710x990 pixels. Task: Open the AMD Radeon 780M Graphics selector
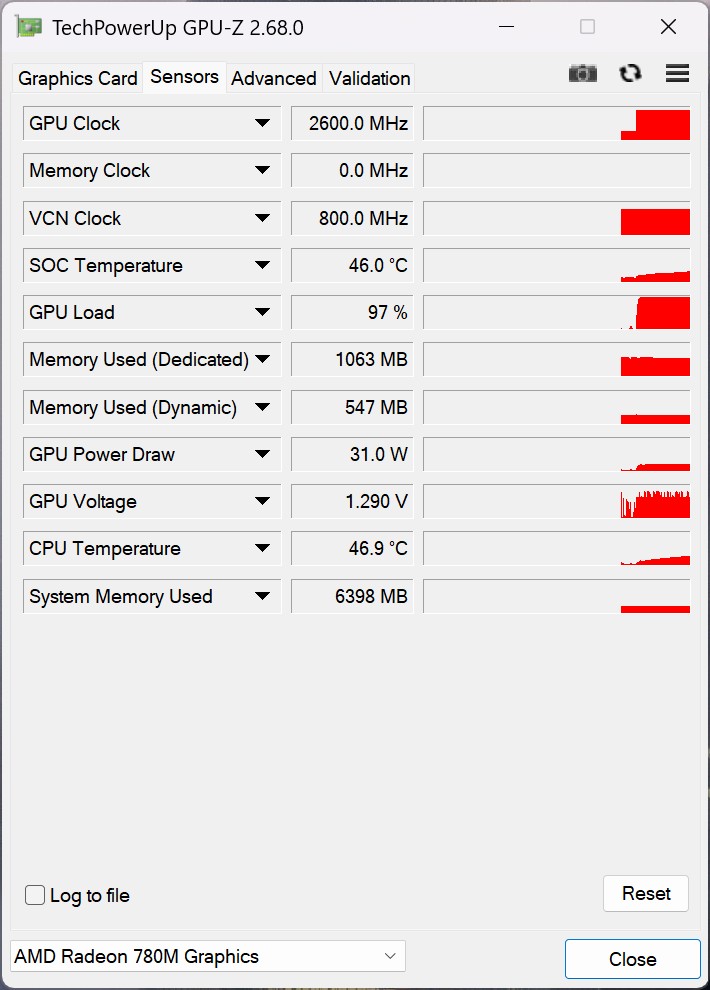207,956
